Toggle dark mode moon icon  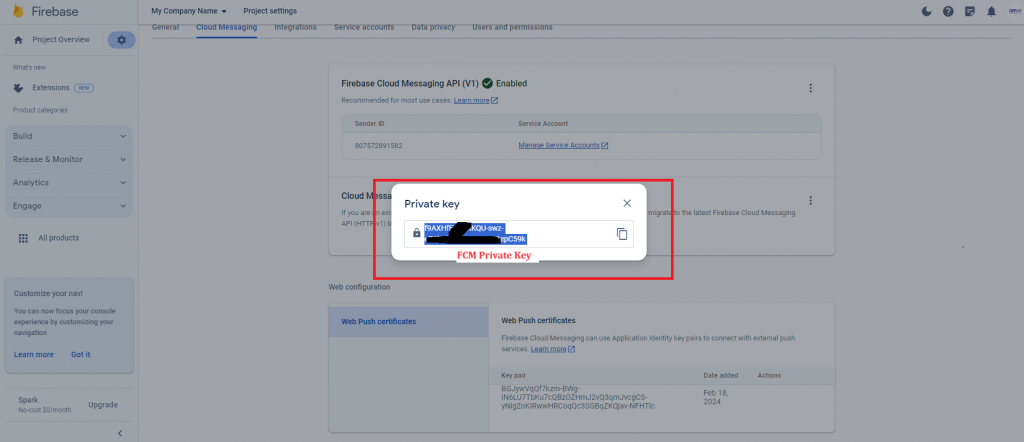pos(927,11)
